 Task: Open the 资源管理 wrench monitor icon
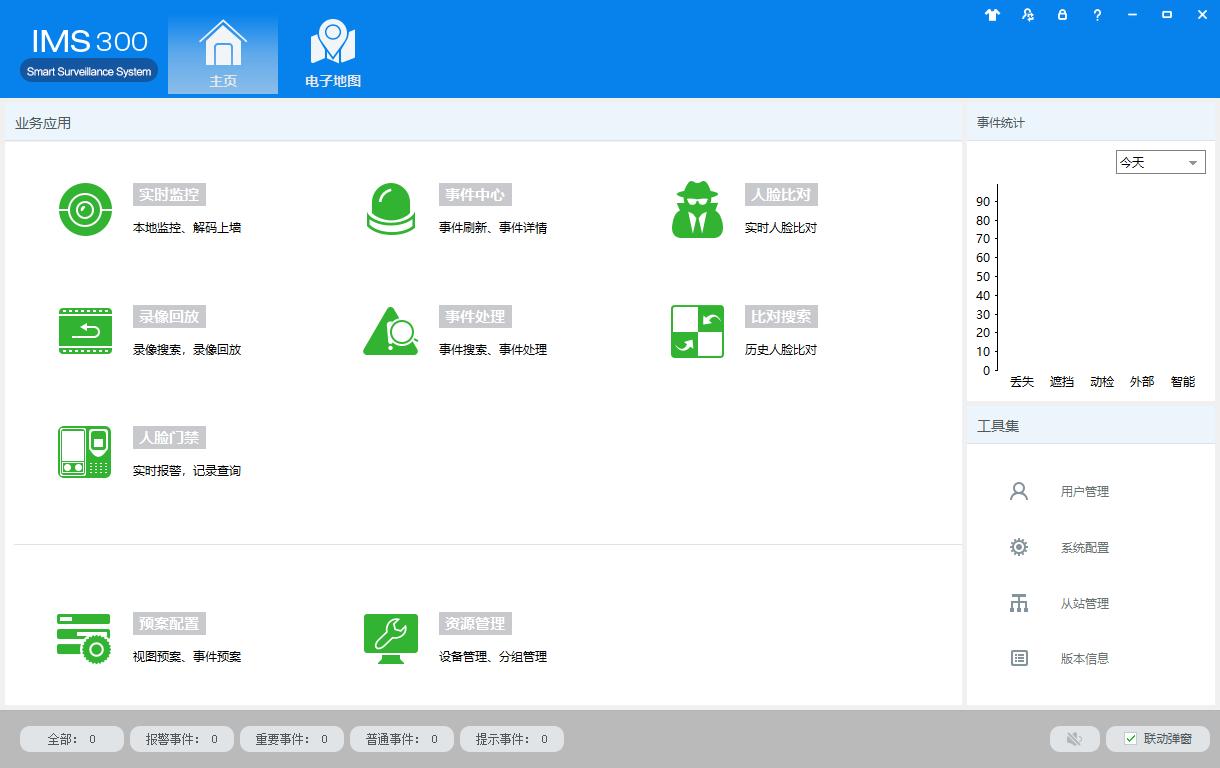[391, 638]
